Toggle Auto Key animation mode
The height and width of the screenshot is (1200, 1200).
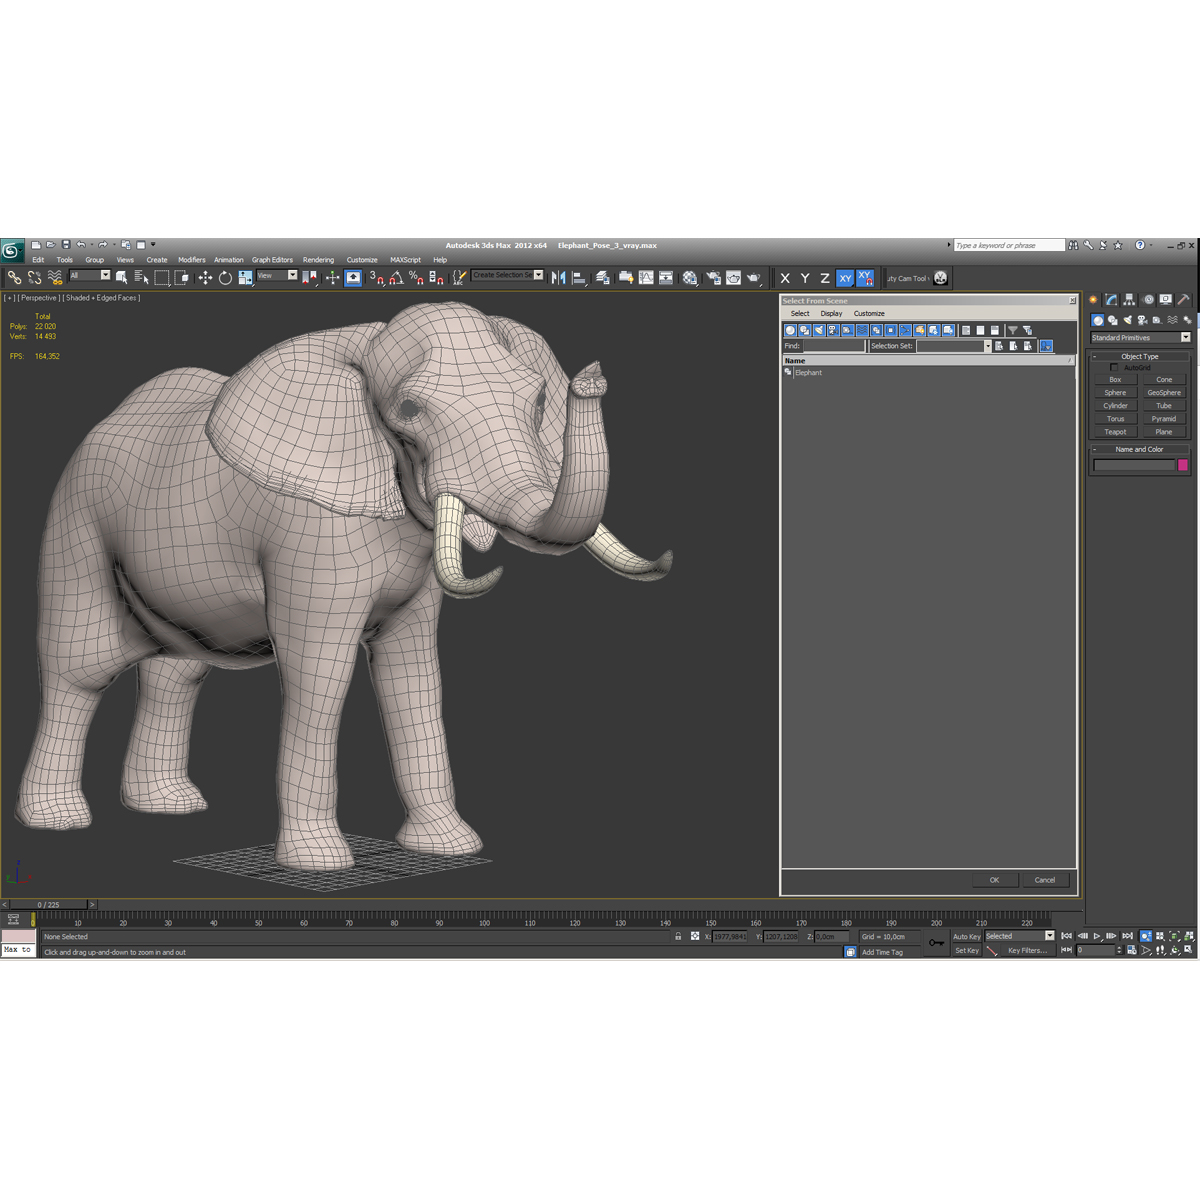(x=966, y=936)
